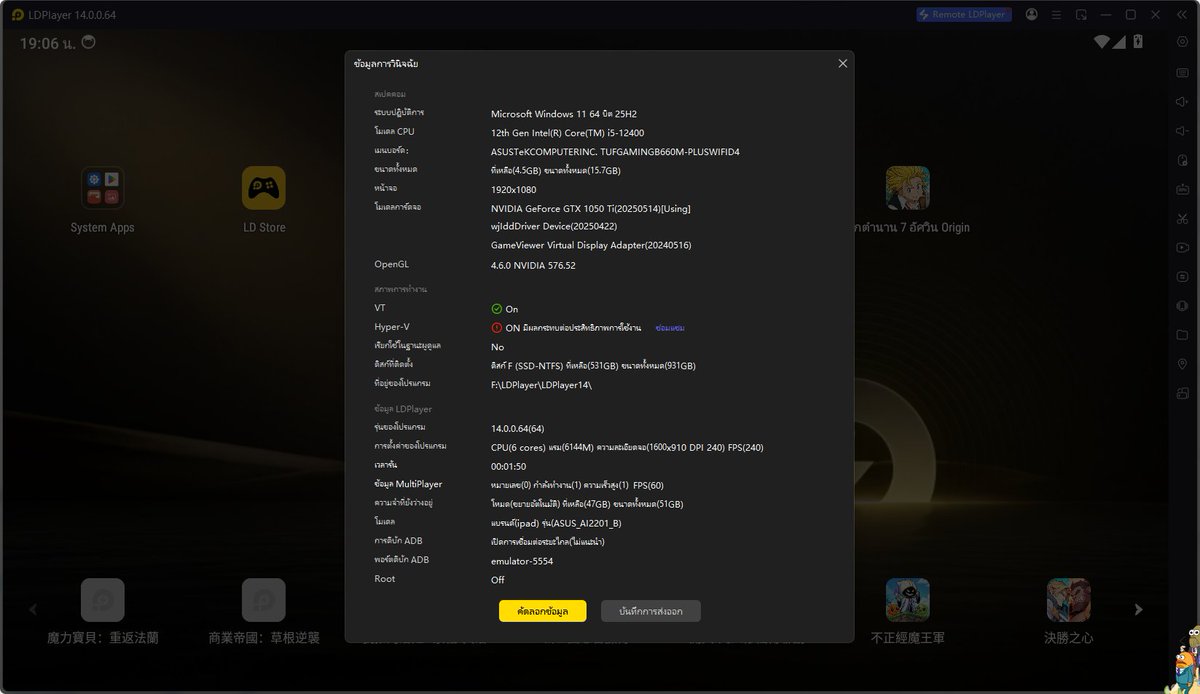The width and height of the screenshot is (1200, 694).
Task: Click the yellow copy data button in the dialog
Action: [542, 610]
